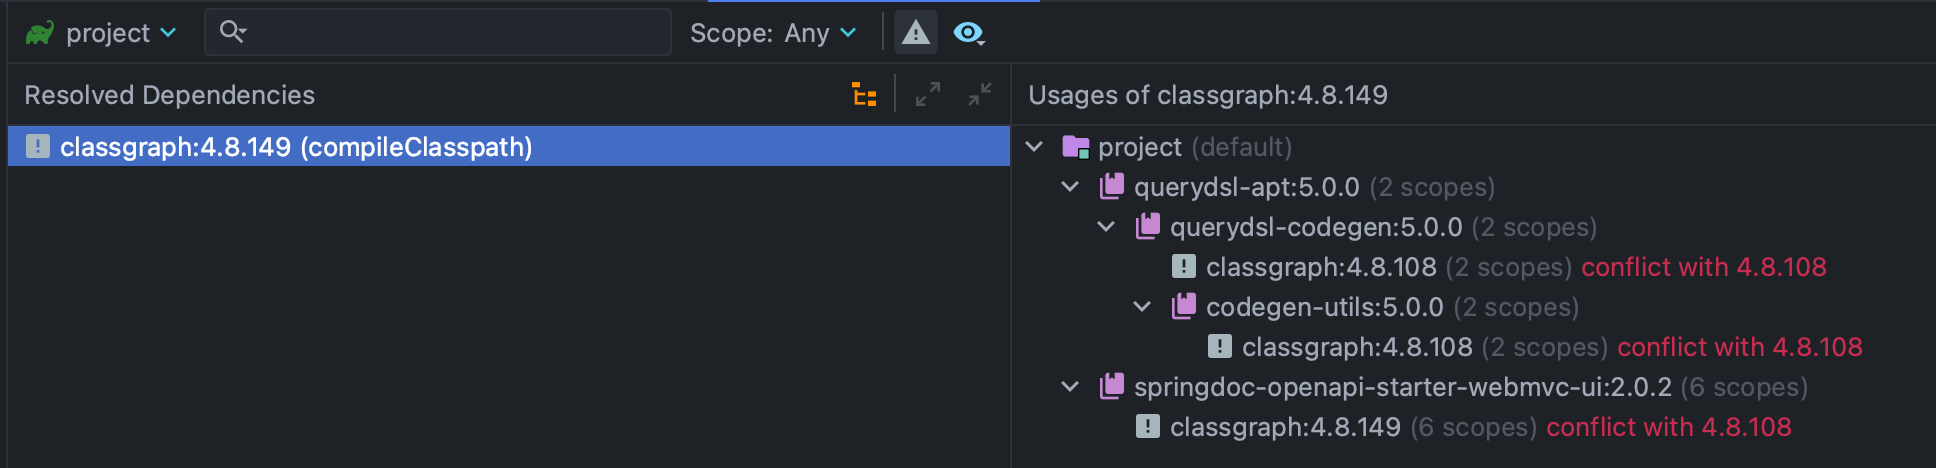
Task: Click the Collapse All icon
Action: pyautogui.click(x=980, y=95)
